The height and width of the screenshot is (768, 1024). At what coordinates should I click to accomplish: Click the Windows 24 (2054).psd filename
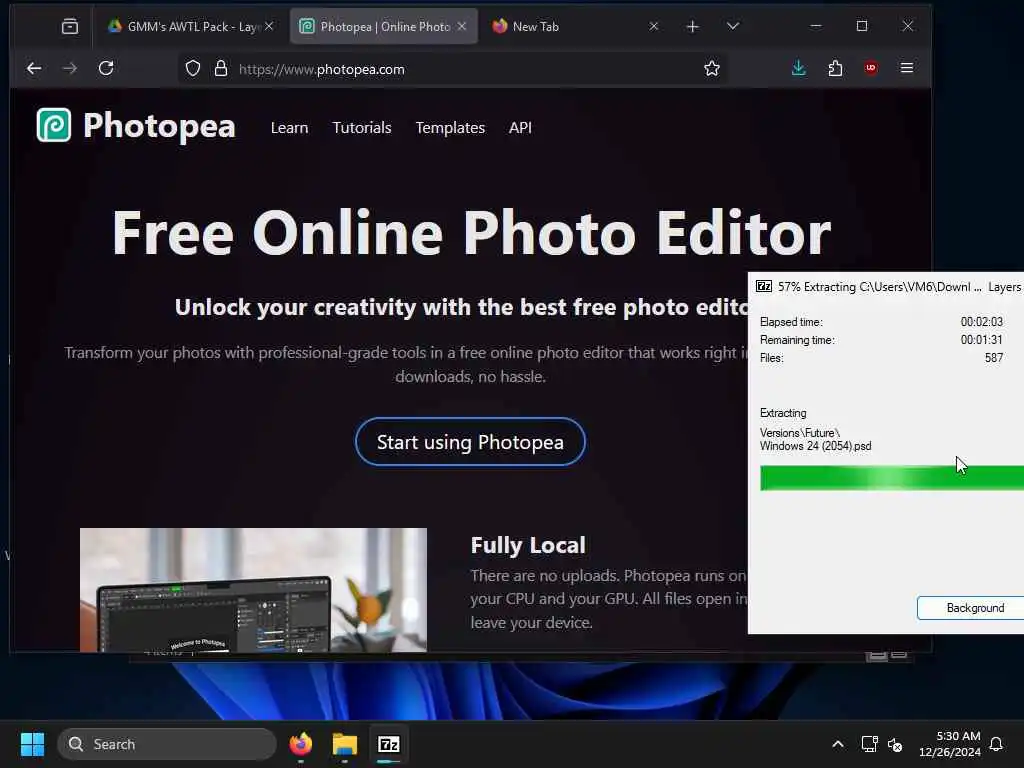pyautogui.click(x=816, y=446)
